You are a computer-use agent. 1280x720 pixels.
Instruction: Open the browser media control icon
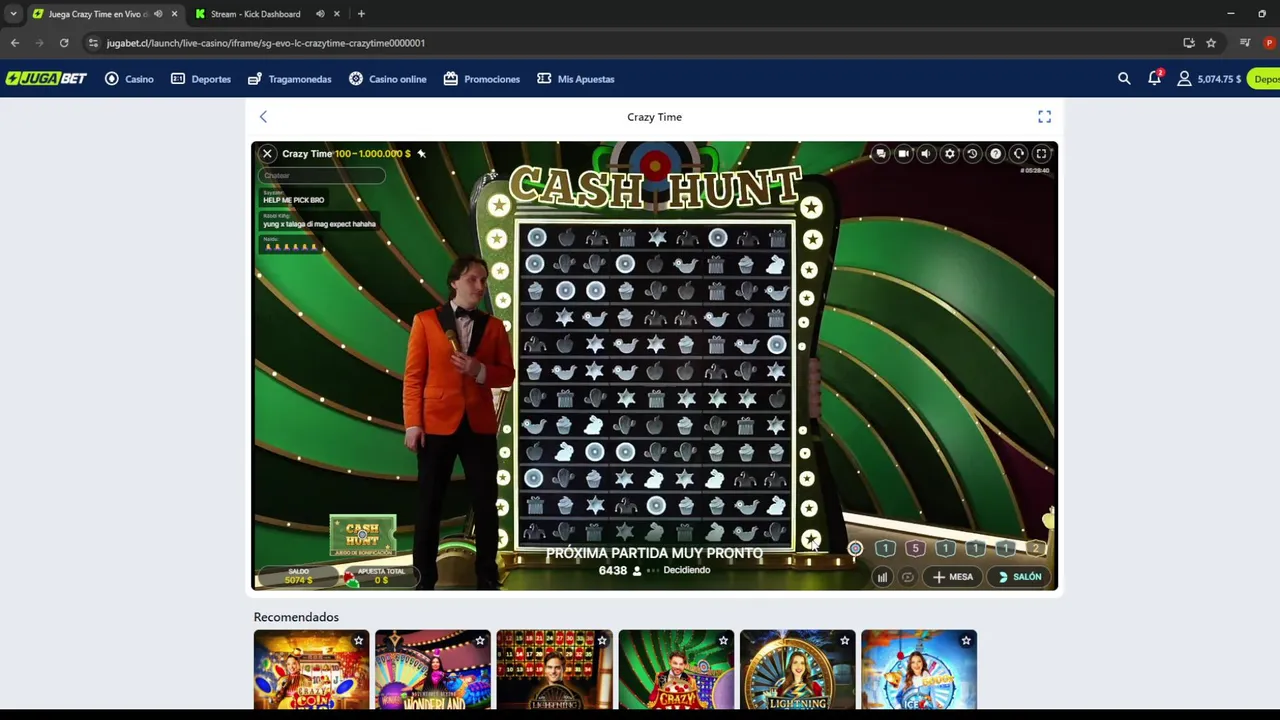pyautogui.click(x=1245, y=43)
